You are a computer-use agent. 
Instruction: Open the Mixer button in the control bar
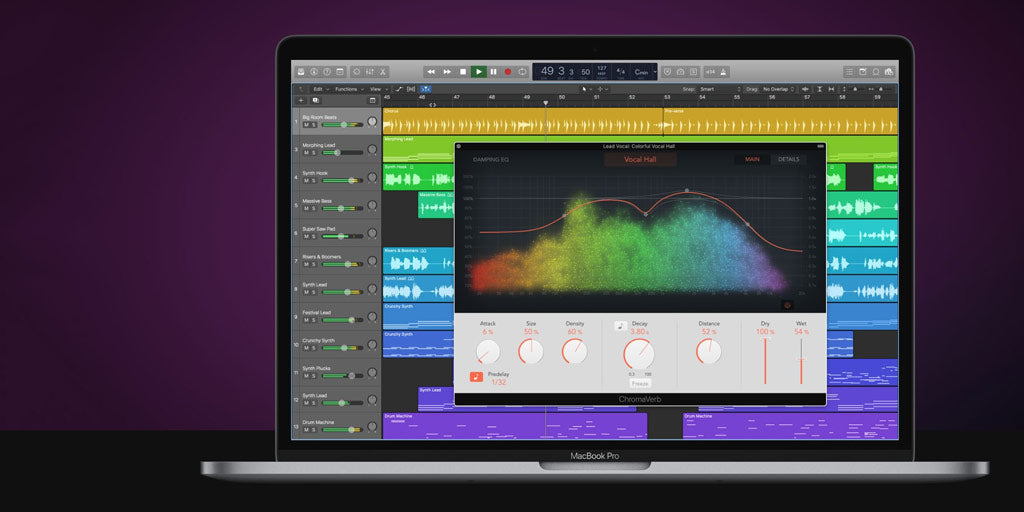(370, 72)
